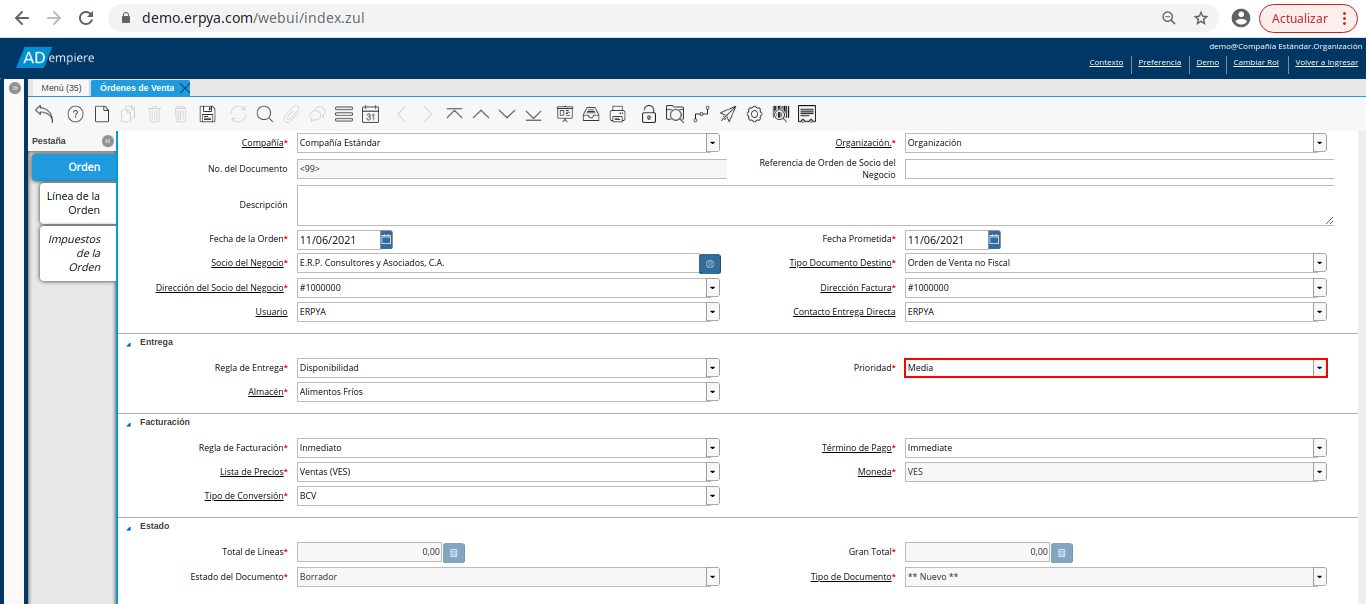The image size is (1366, 604).
Task: Click the print icon in the toolbar
Action: (x=618, y=114)
